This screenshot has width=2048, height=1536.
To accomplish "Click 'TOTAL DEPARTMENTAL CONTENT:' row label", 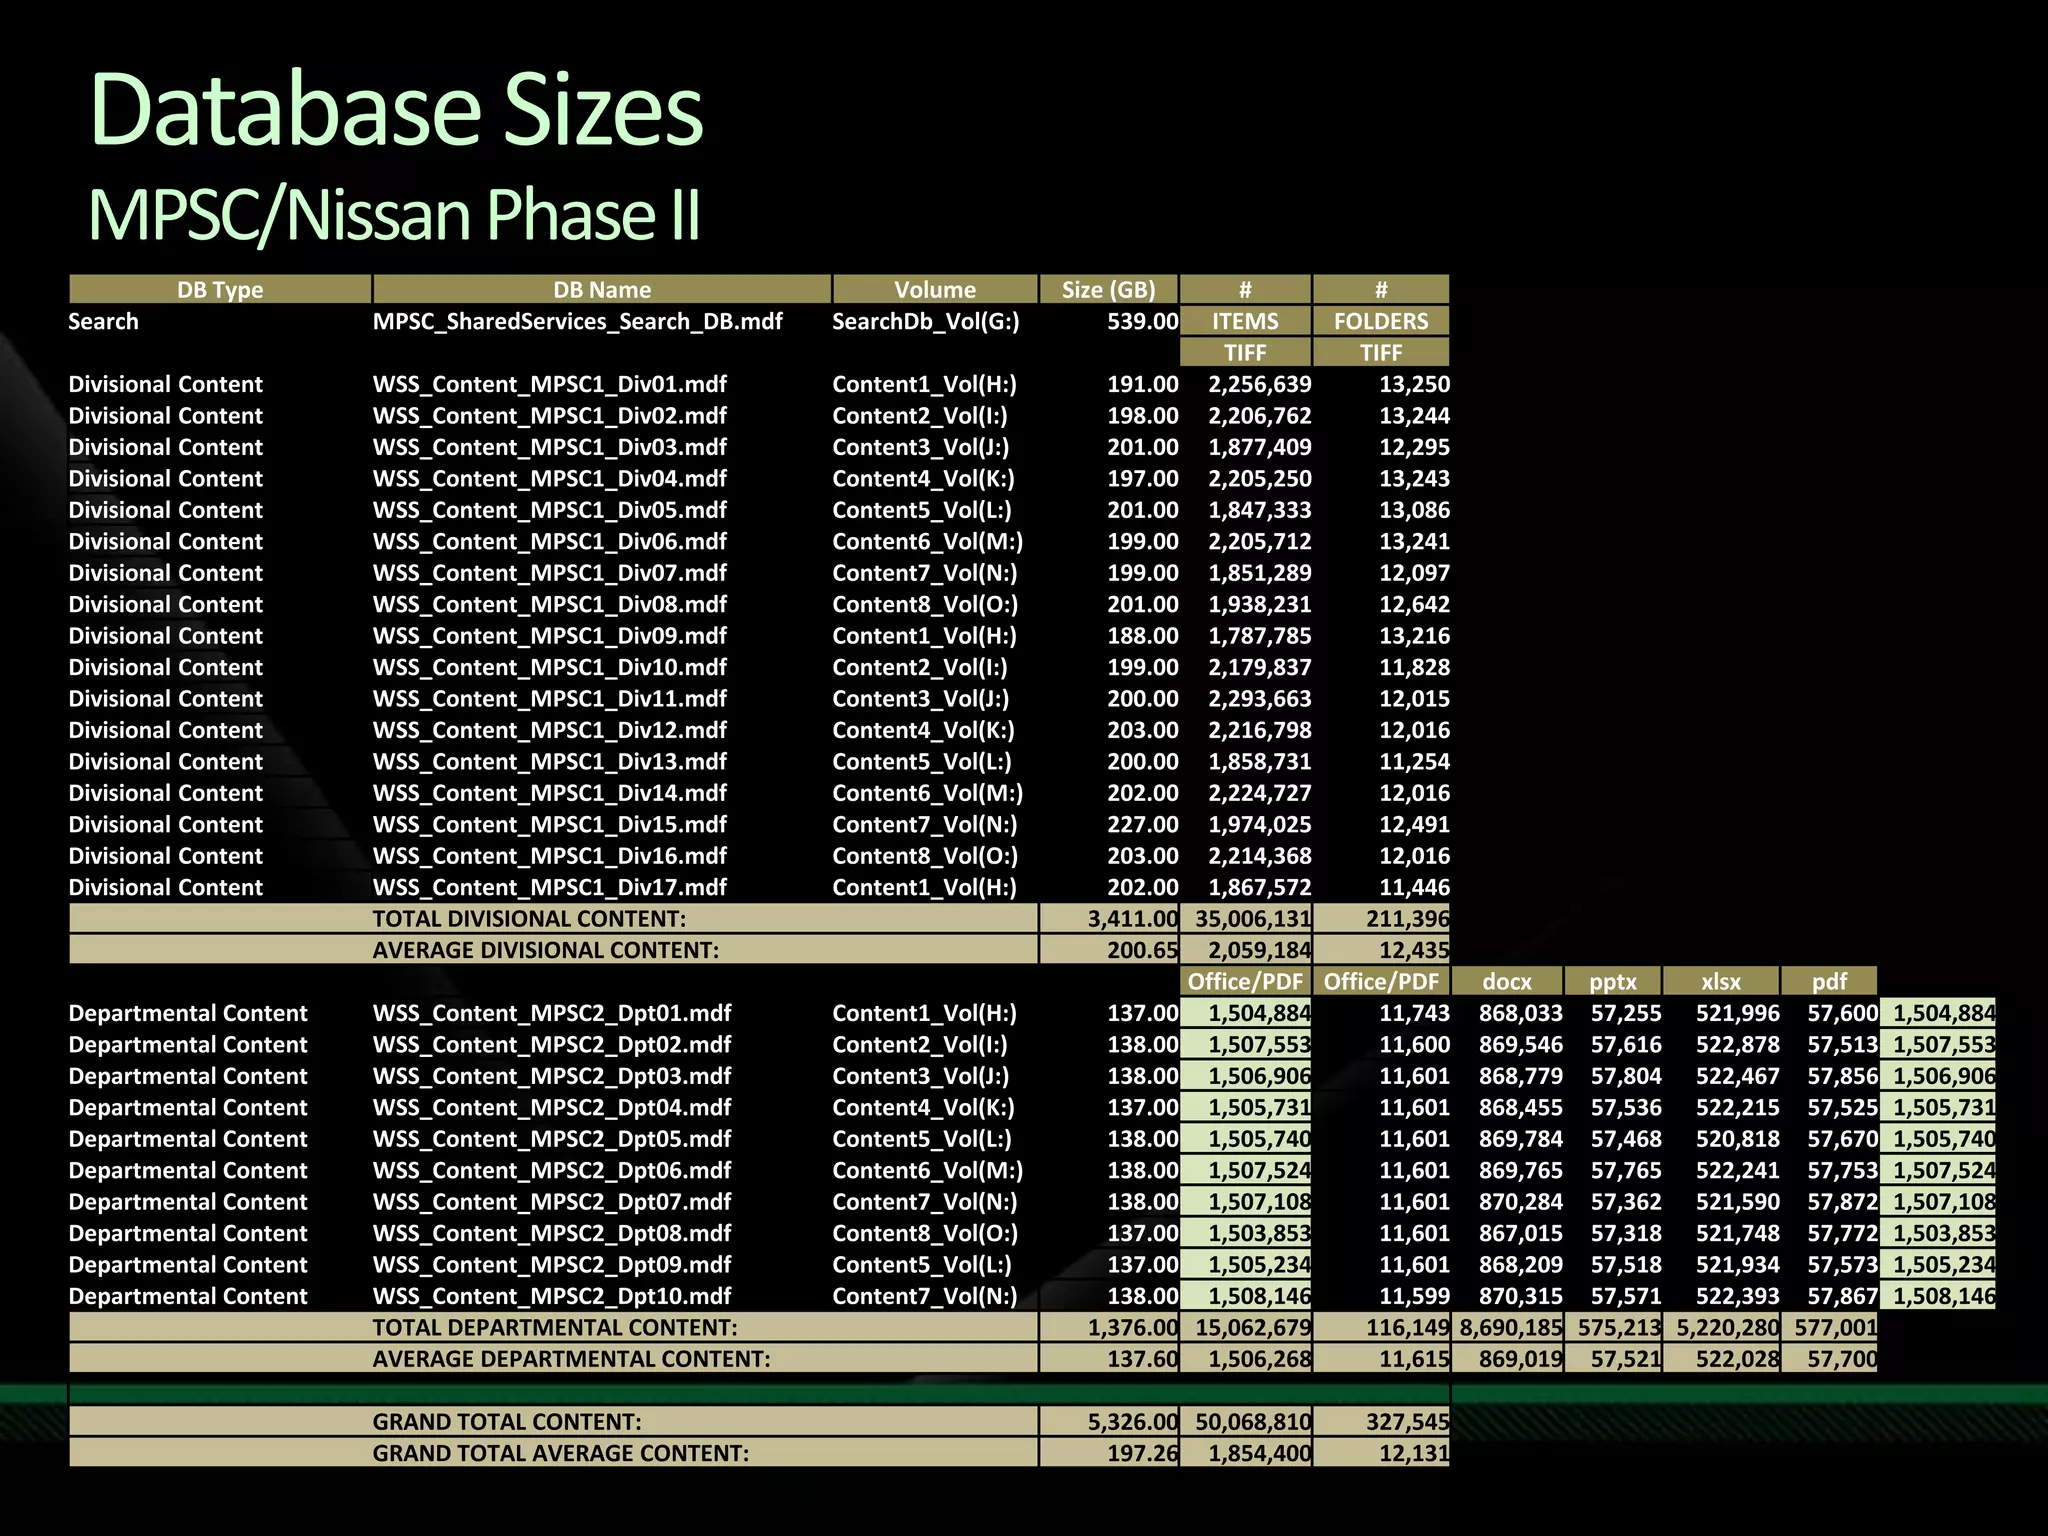I will [555, 1328].
